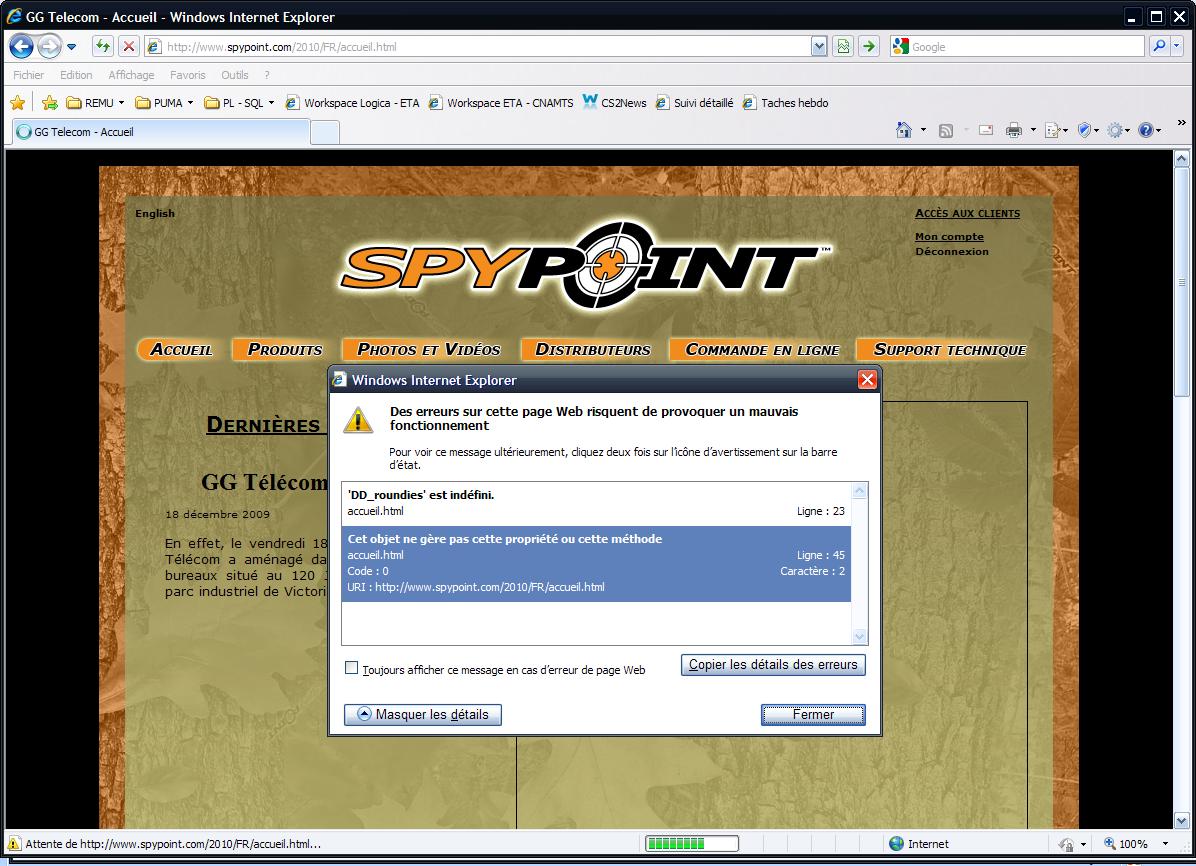Go back with the Back arrow button
The height and width of the screenshot is (866, 1196).
21,47
